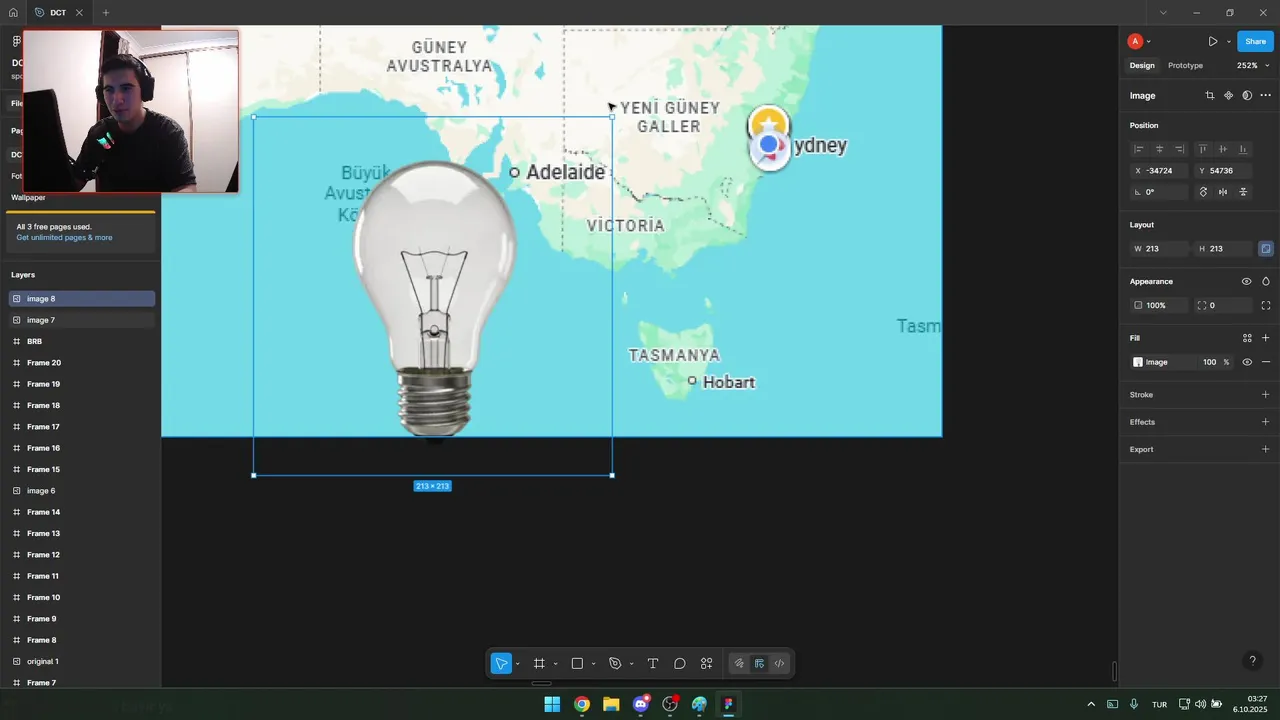Open the fill styles library icon

coord(1247,338)
